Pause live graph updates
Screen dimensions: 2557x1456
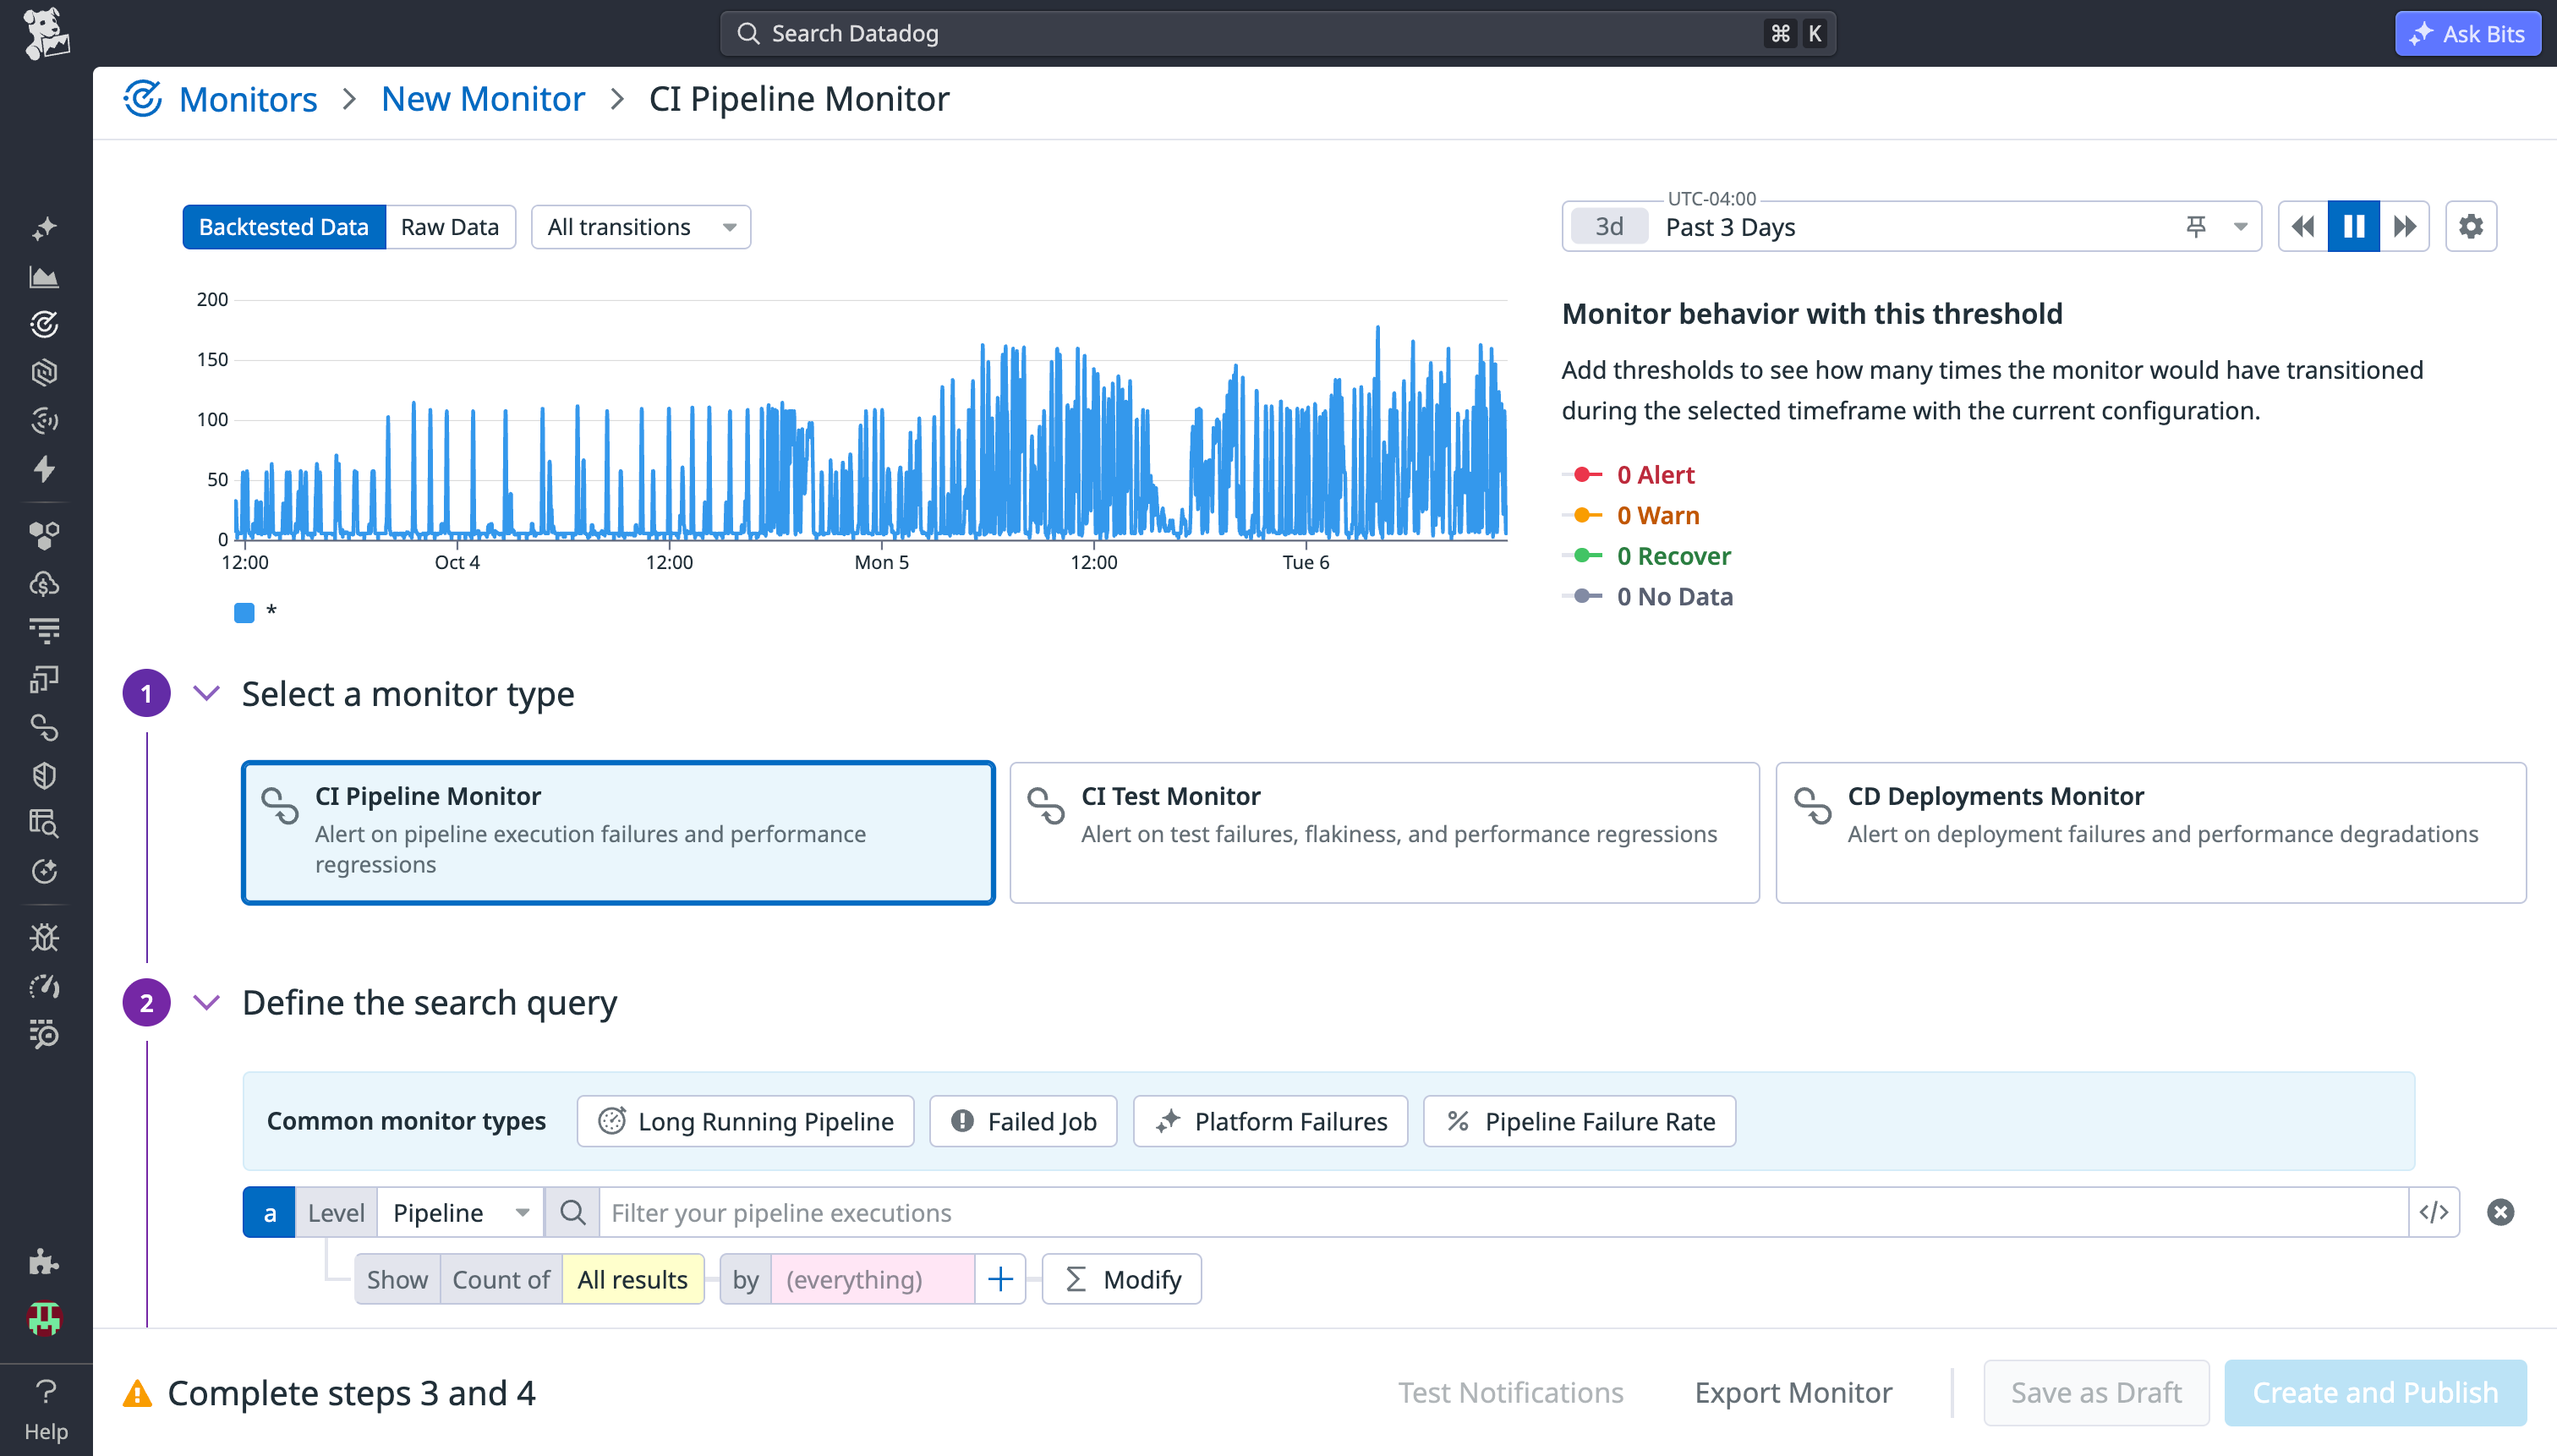[x=2353, y=227]
